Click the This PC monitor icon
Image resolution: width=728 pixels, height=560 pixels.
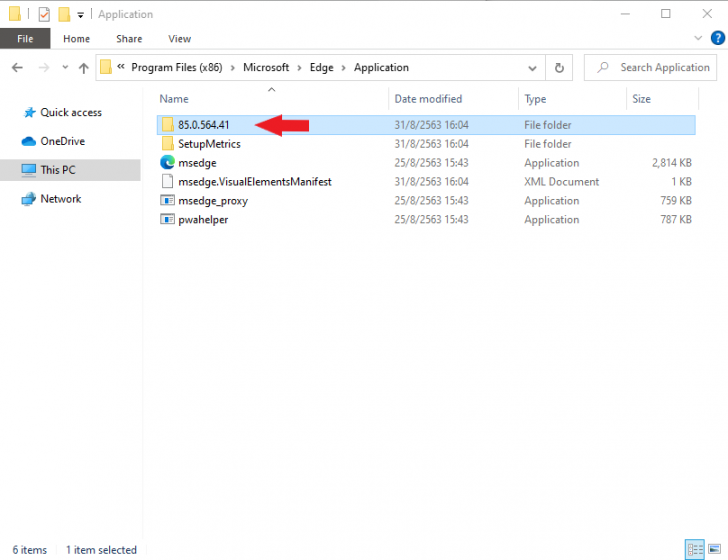(29, 170)
